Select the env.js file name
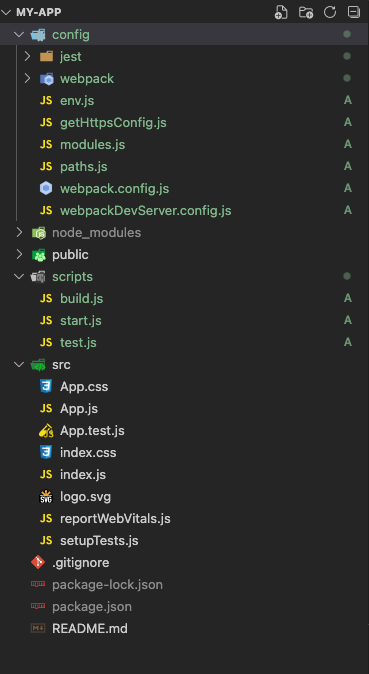Viewport: 369px width, 674px height. (x=77, y=101)
